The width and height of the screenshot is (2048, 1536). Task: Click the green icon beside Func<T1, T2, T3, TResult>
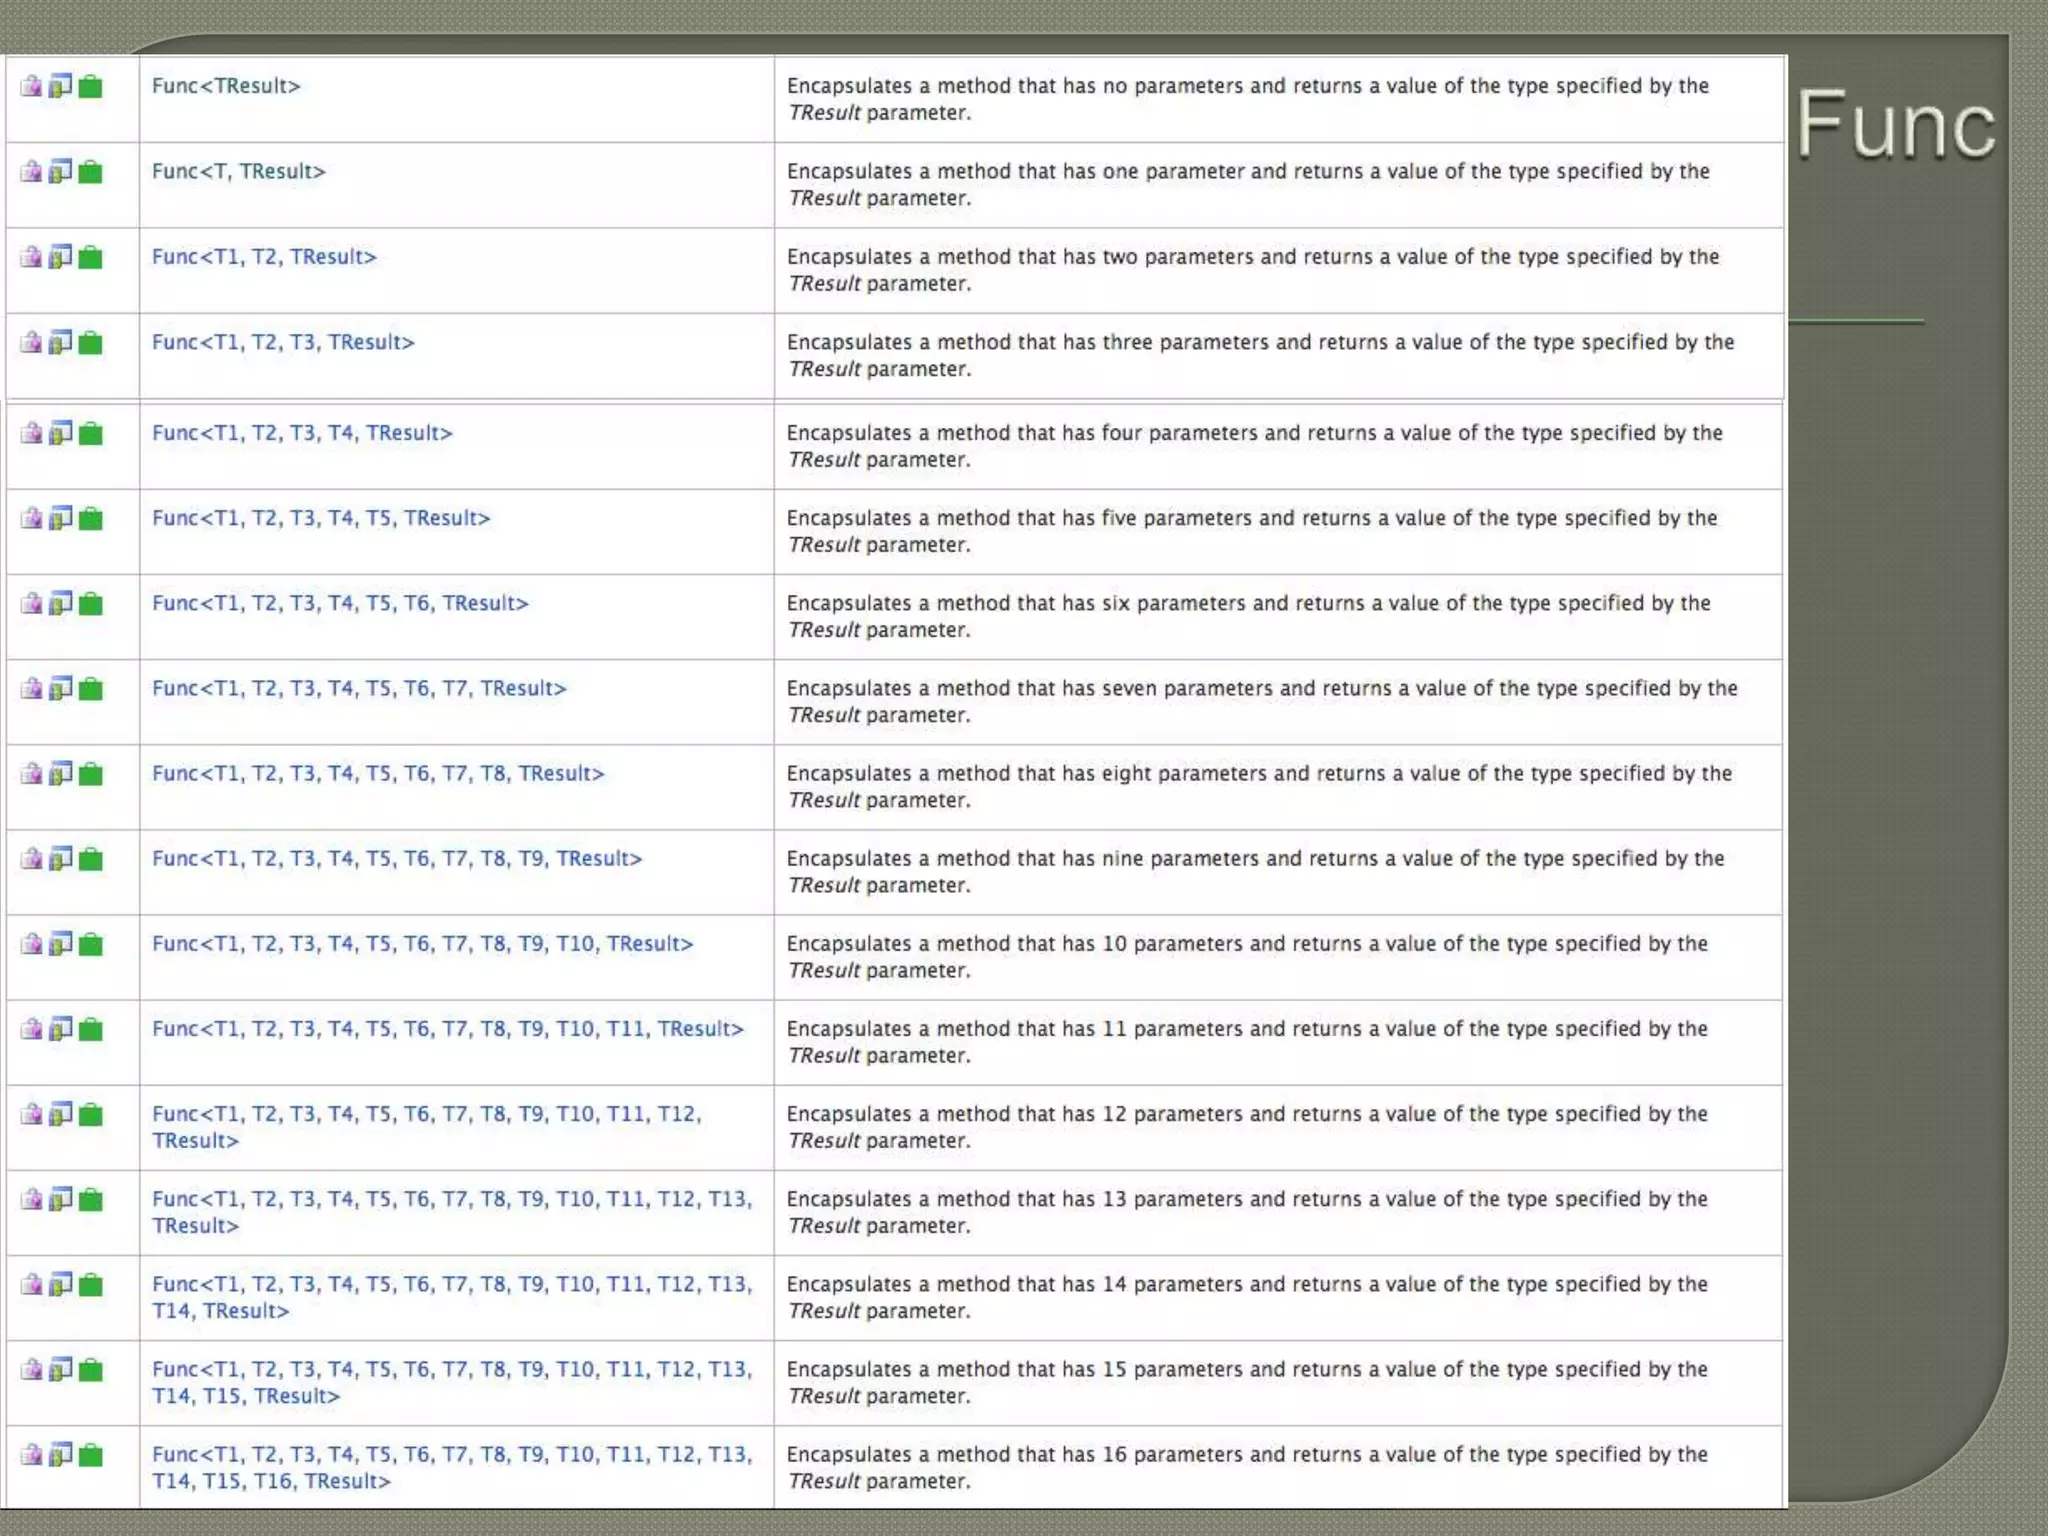click(x=90, y=342)
